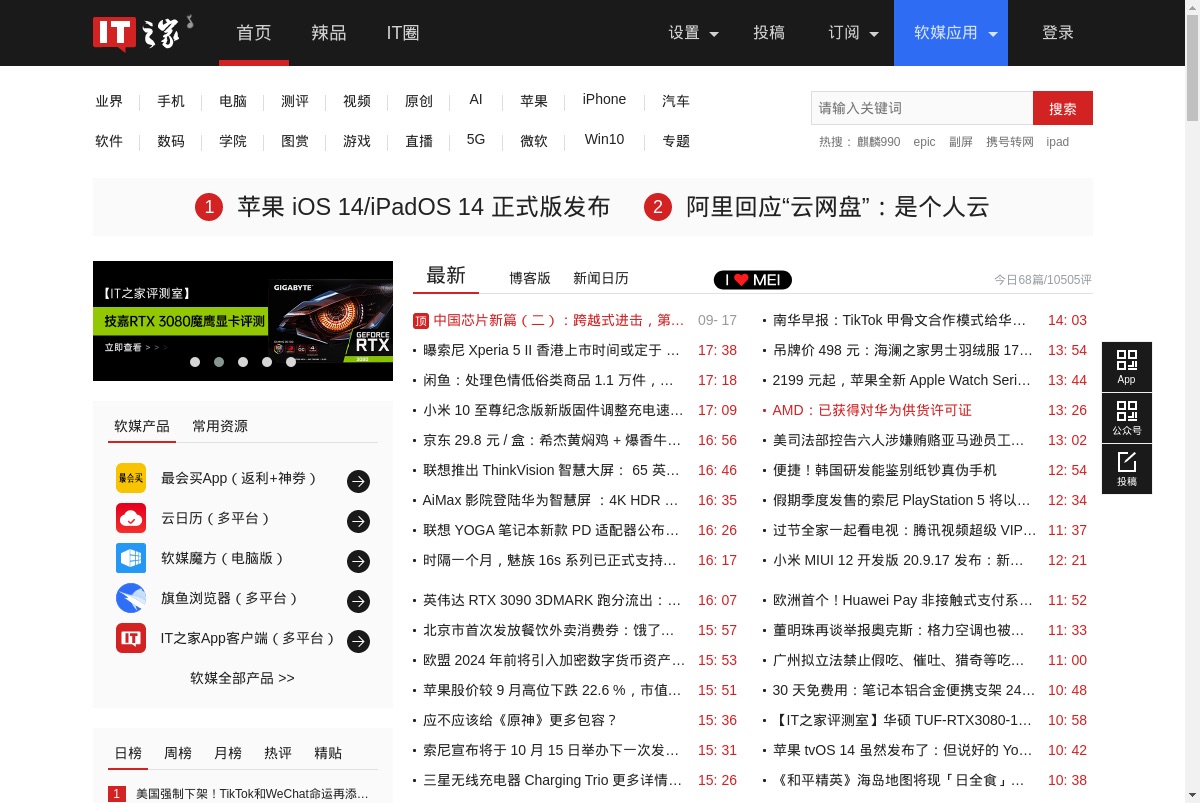
Task: Open the 公众号 QR code floating button
Action: tap(1127, 417)
